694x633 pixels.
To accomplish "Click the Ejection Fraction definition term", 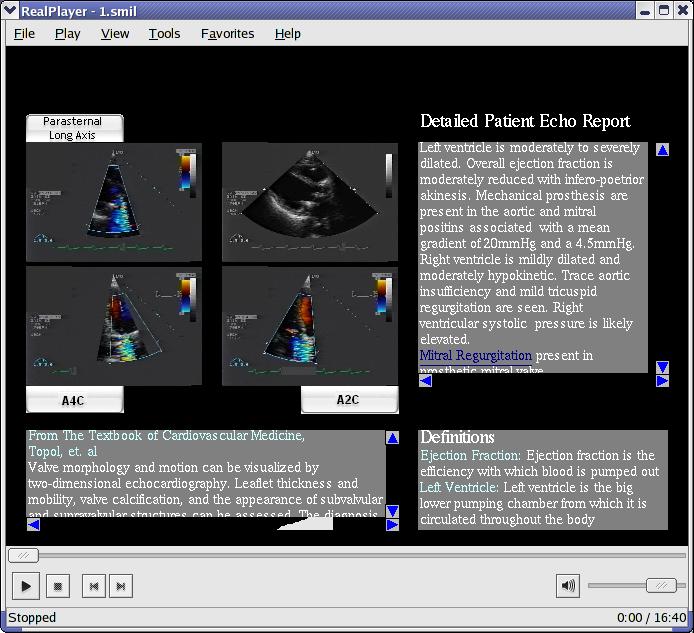I will tap(471, 455).
